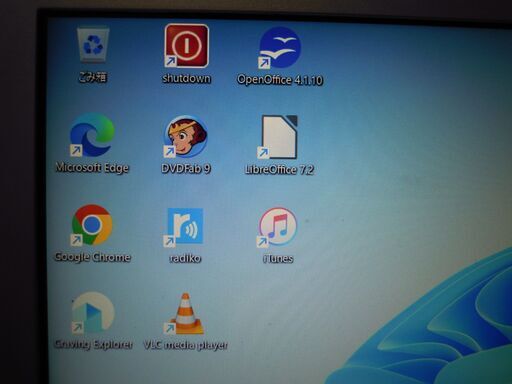Select the LibreOffice 7.2 document icon

coord(278,137)
